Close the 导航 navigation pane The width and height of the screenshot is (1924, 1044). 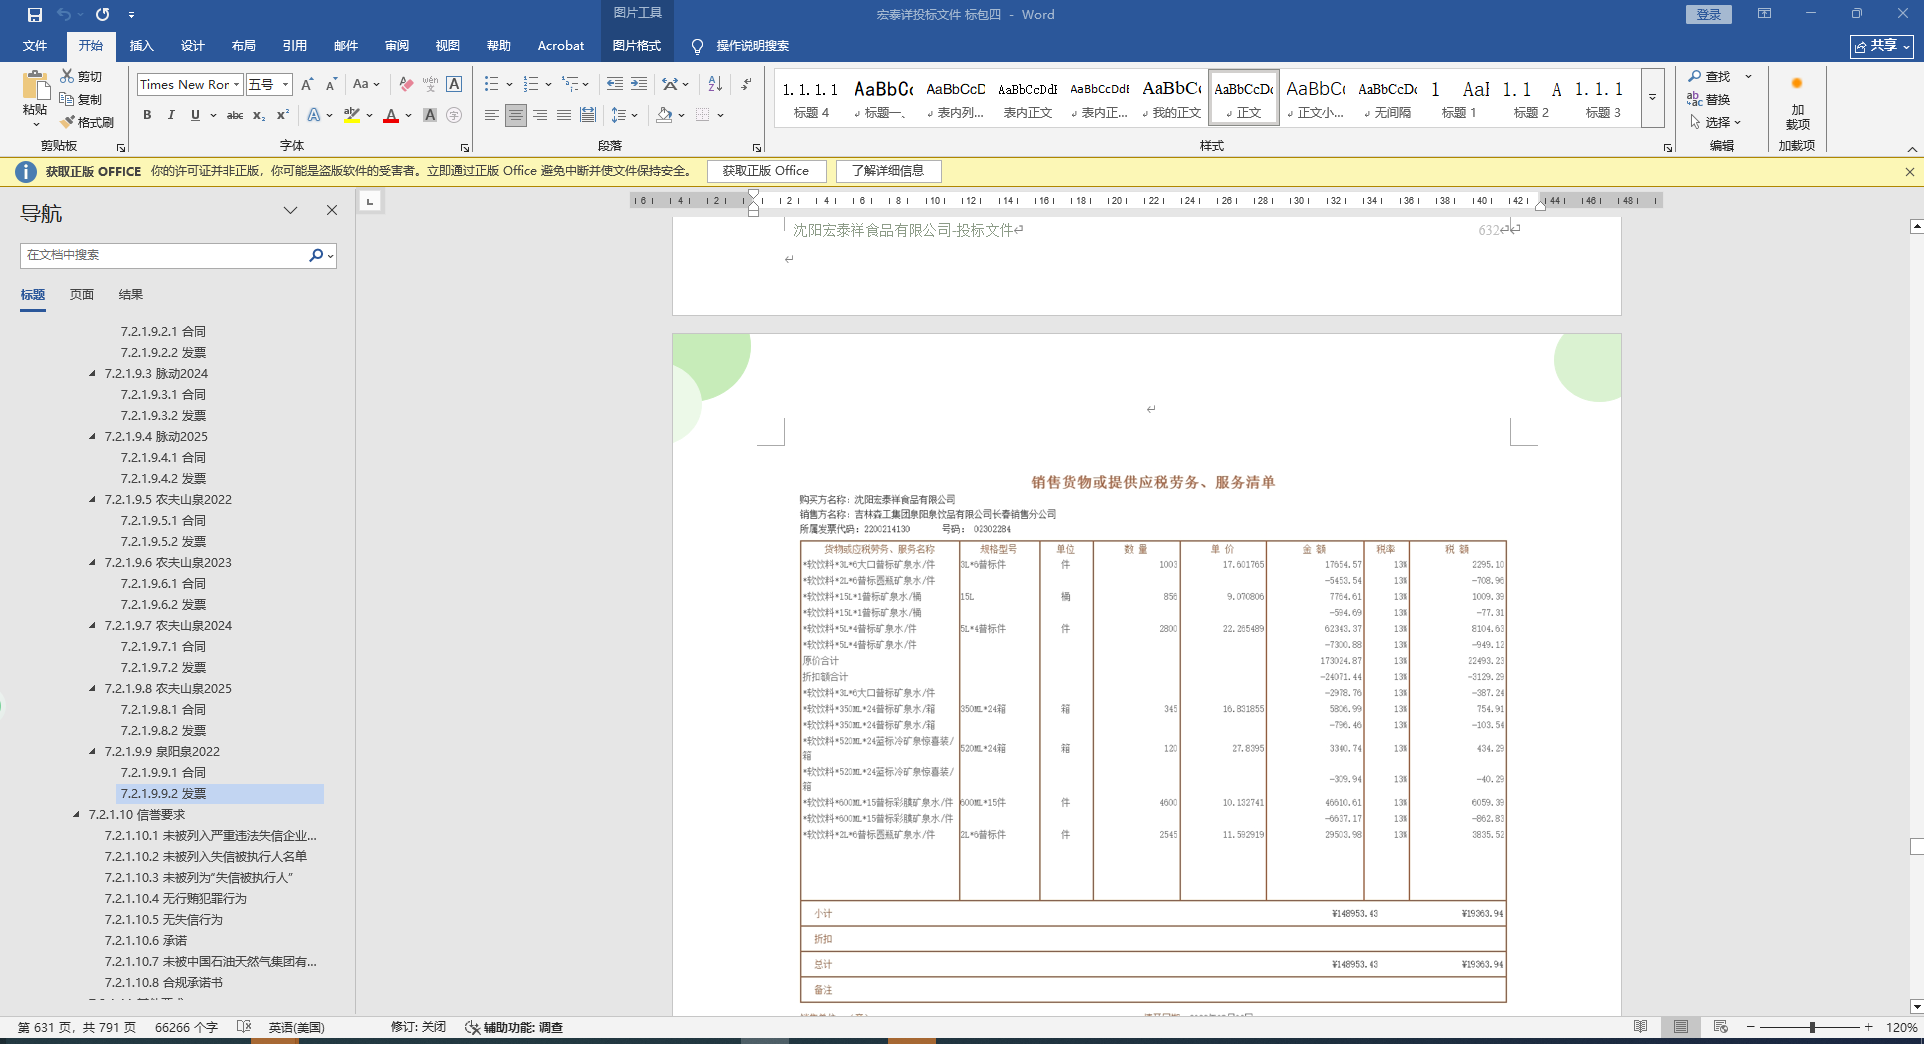(332, 210)
